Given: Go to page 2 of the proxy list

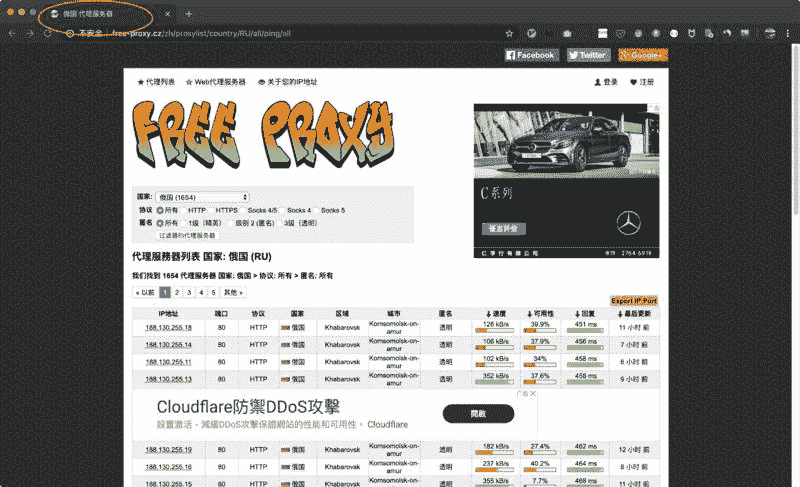Looking at the screenshot, I should point(177,293).
